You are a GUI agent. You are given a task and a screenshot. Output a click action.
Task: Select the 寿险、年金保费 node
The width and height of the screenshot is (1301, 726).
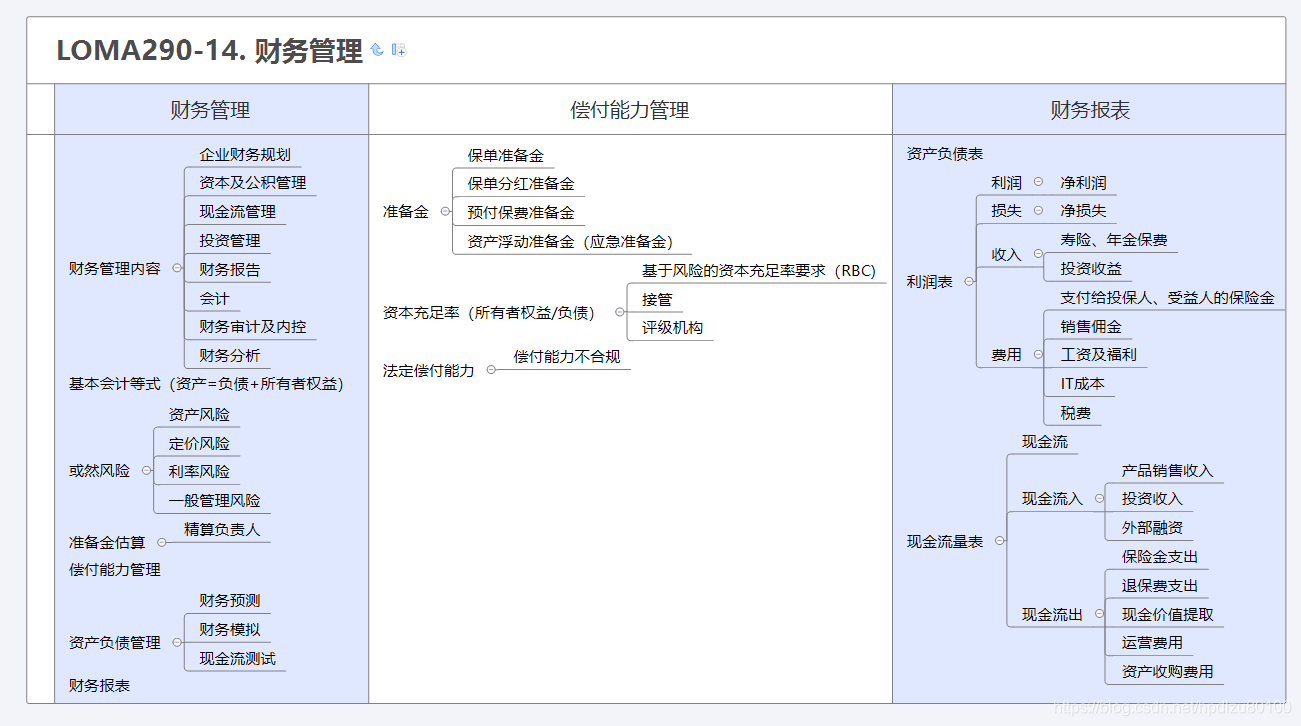(1114, 241)
